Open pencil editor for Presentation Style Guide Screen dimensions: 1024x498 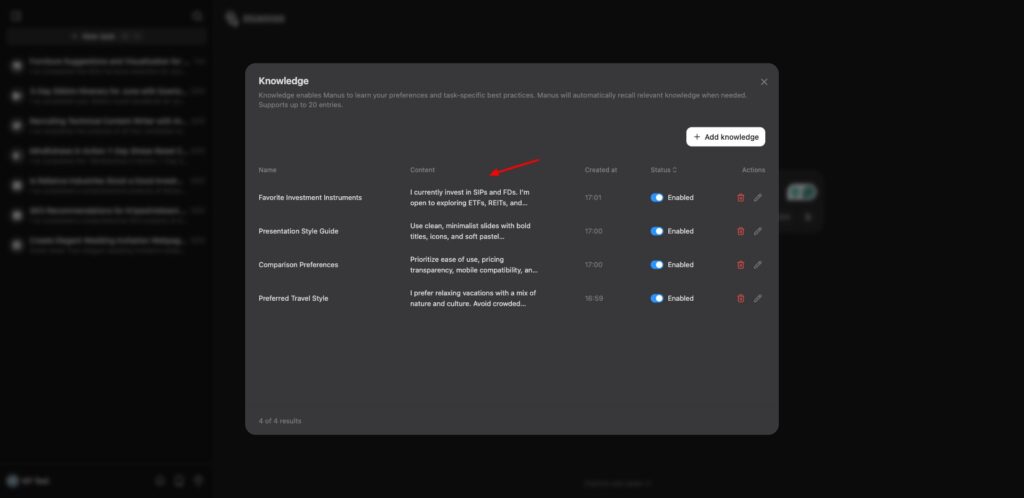click(757, 231)
